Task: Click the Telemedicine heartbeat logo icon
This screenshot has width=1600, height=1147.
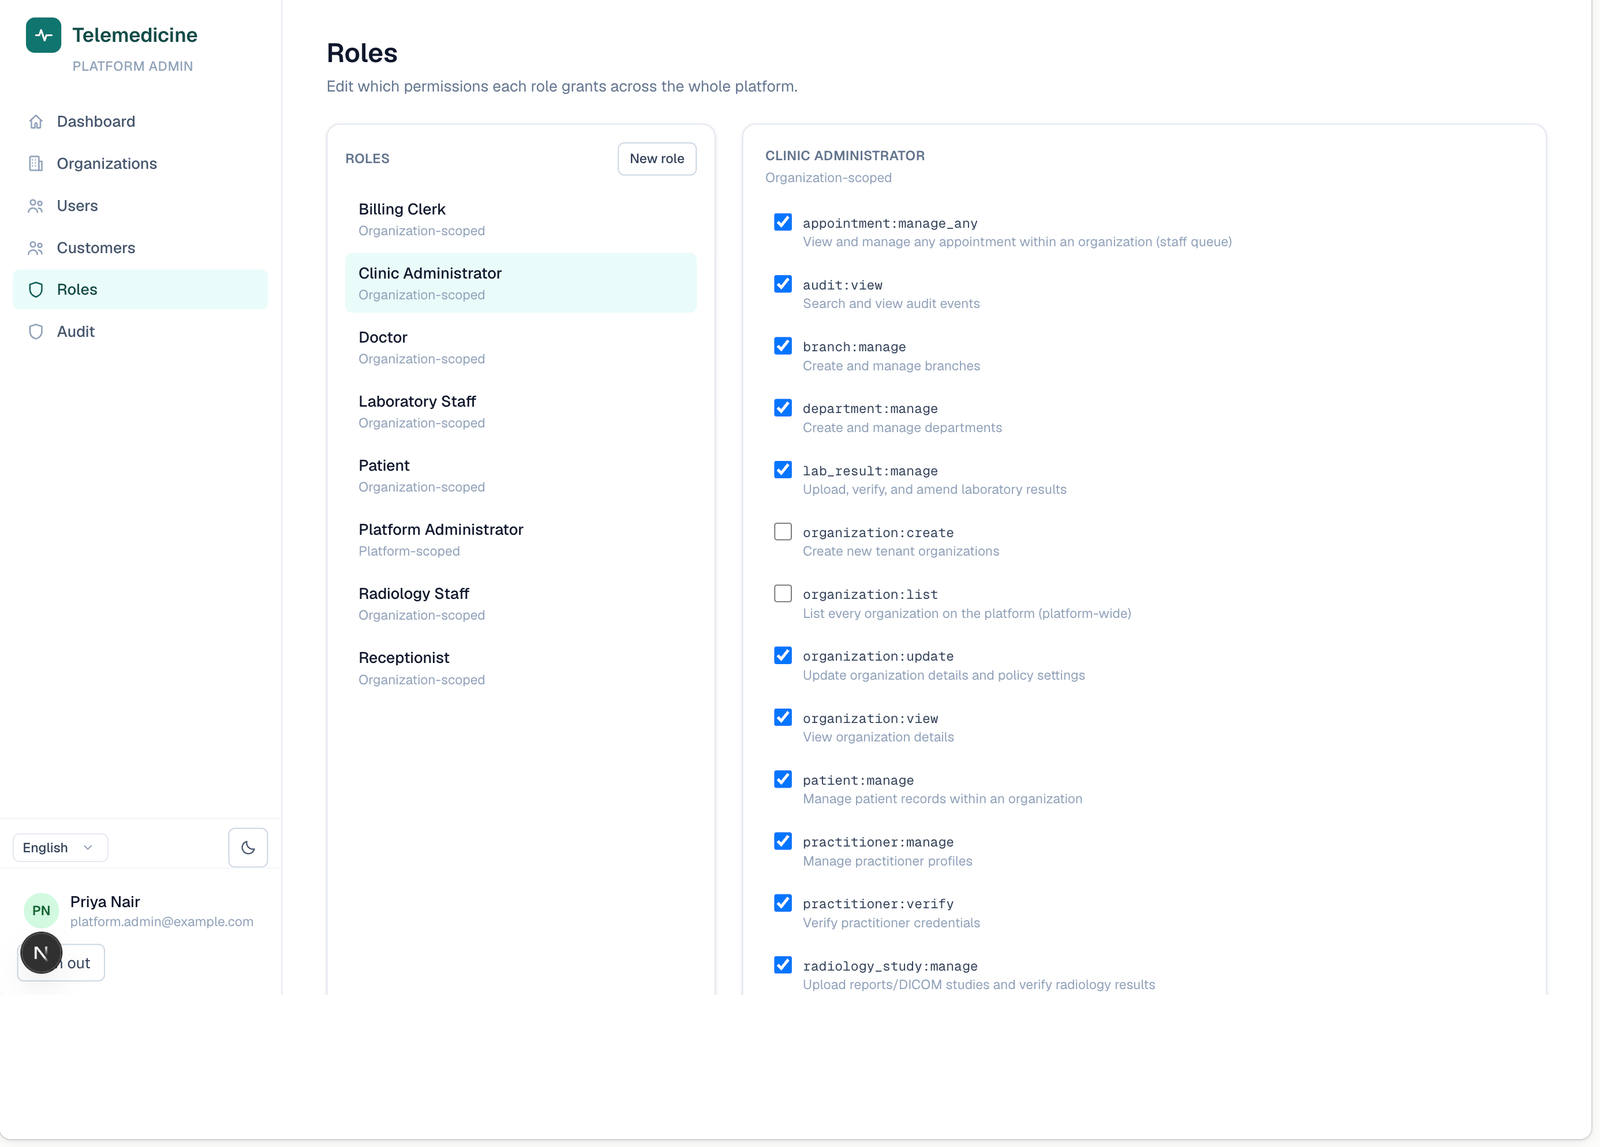Action: coord(43,35)
